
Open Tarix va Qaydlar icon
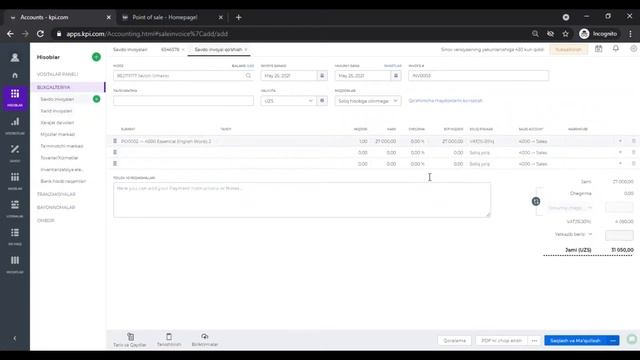click(x=130, y=337)
